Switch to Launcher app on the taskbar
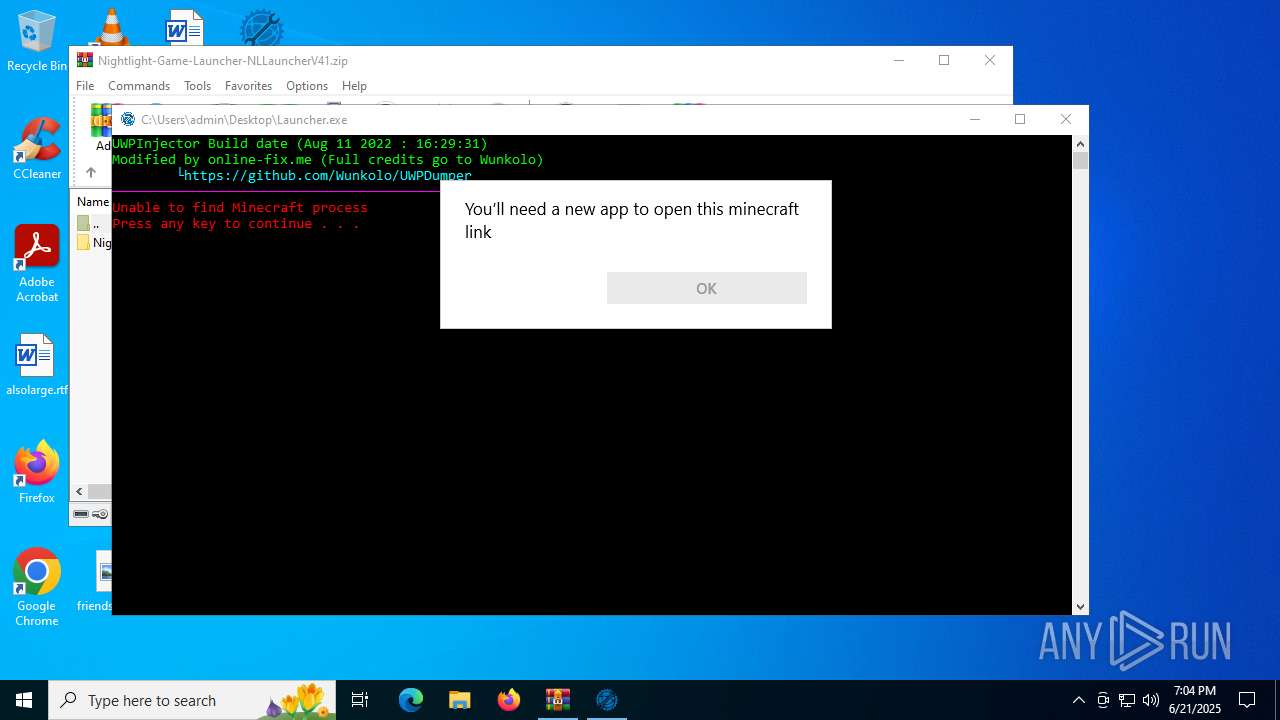Viewport: 1280px width, 720px height. coord(607,700)
